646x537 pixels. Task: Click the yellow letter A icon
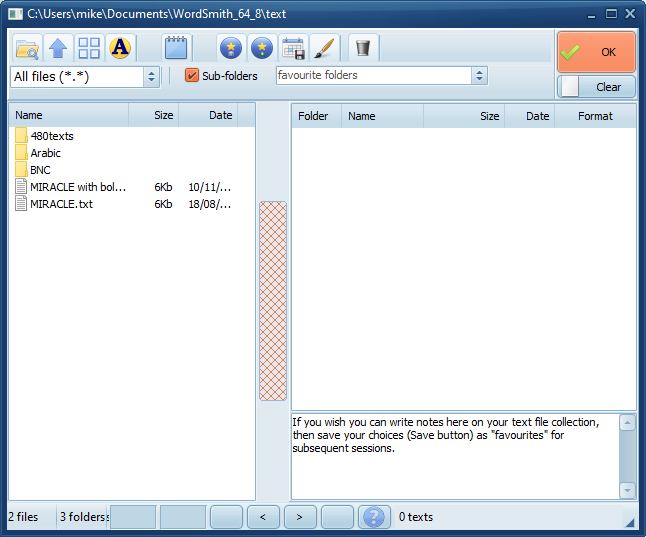pyautogui.click(x=120, y=48)
